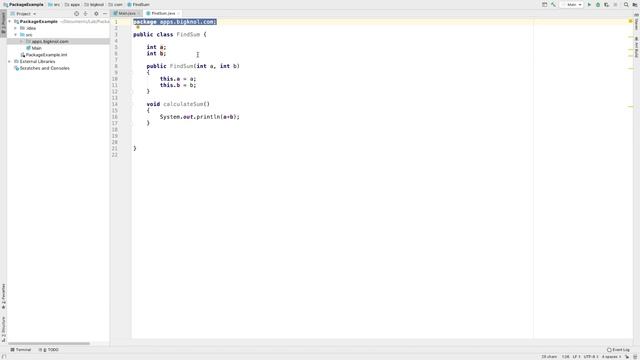The image size is (640, 360).
Task: Run with coverage icon in toolbar
Action: (x=607, y=4)
